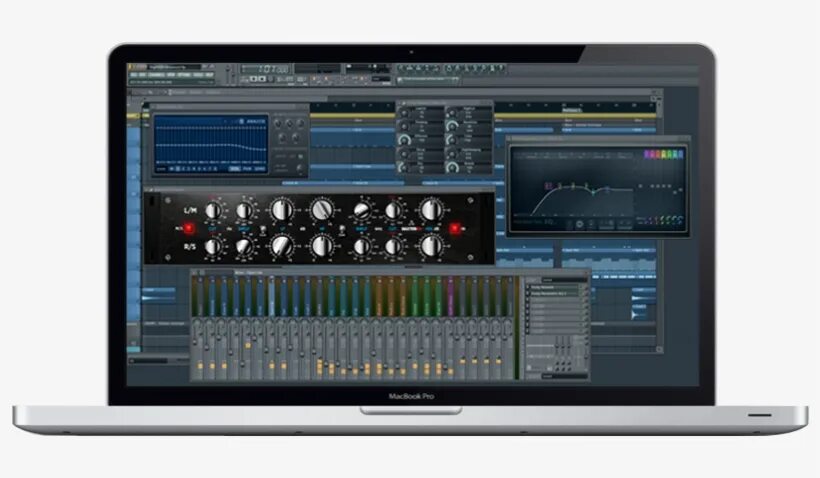Open the HELP menu in the FL Studio menu bar

click(209, 75)
